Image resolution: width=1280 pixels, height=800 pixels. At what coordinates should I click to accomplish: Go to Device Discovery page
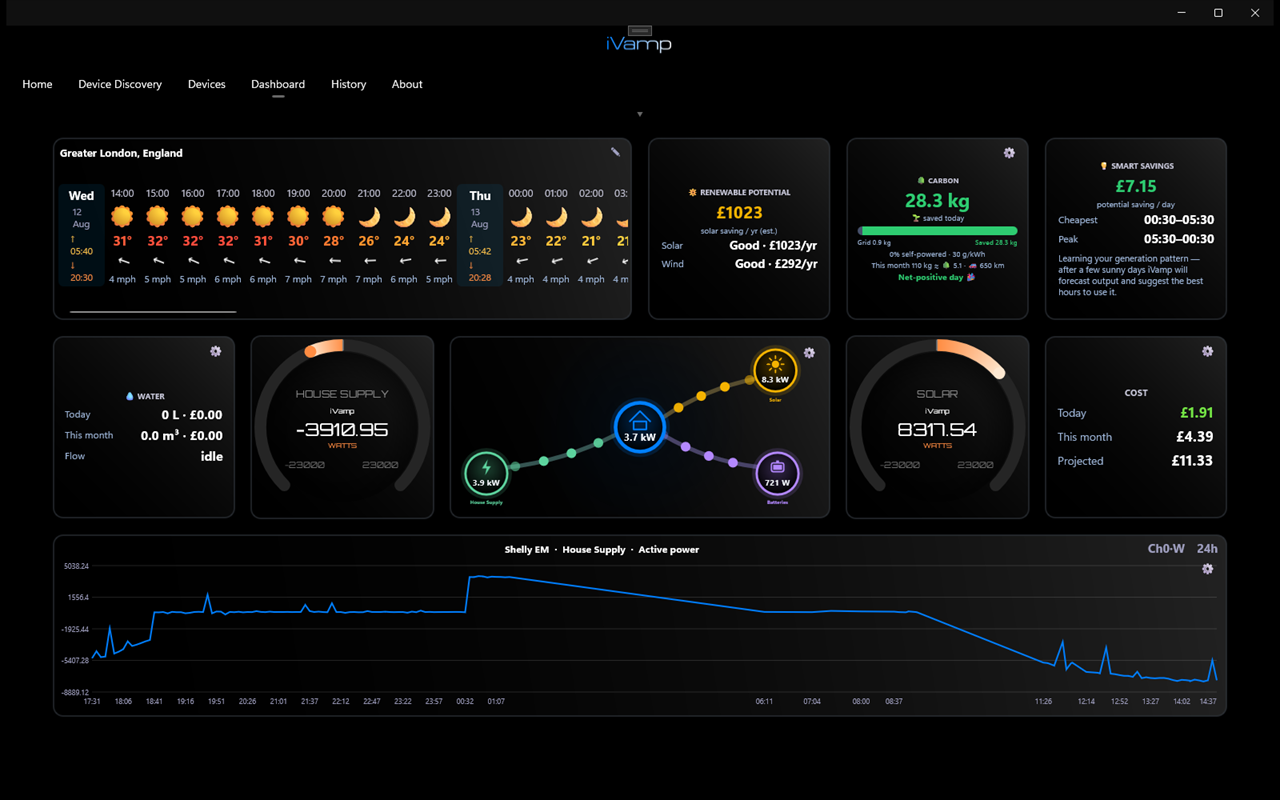tap(120, 84)
